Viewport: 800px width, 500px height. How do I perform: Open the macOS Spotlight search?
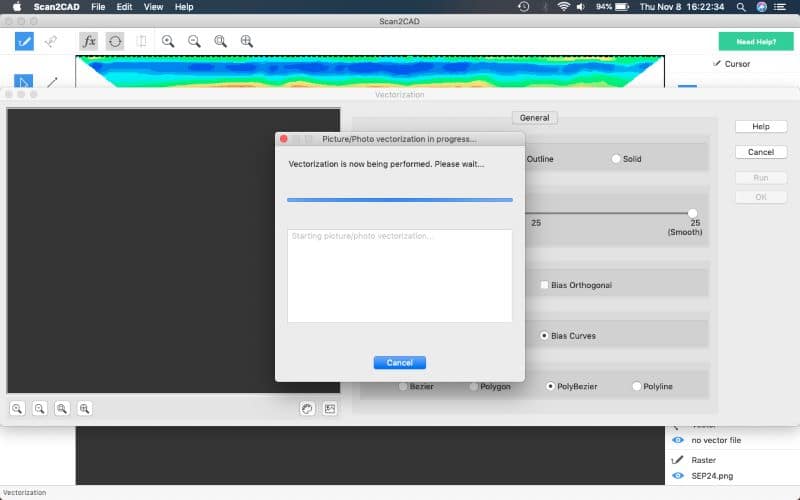[x=741, y=7]
